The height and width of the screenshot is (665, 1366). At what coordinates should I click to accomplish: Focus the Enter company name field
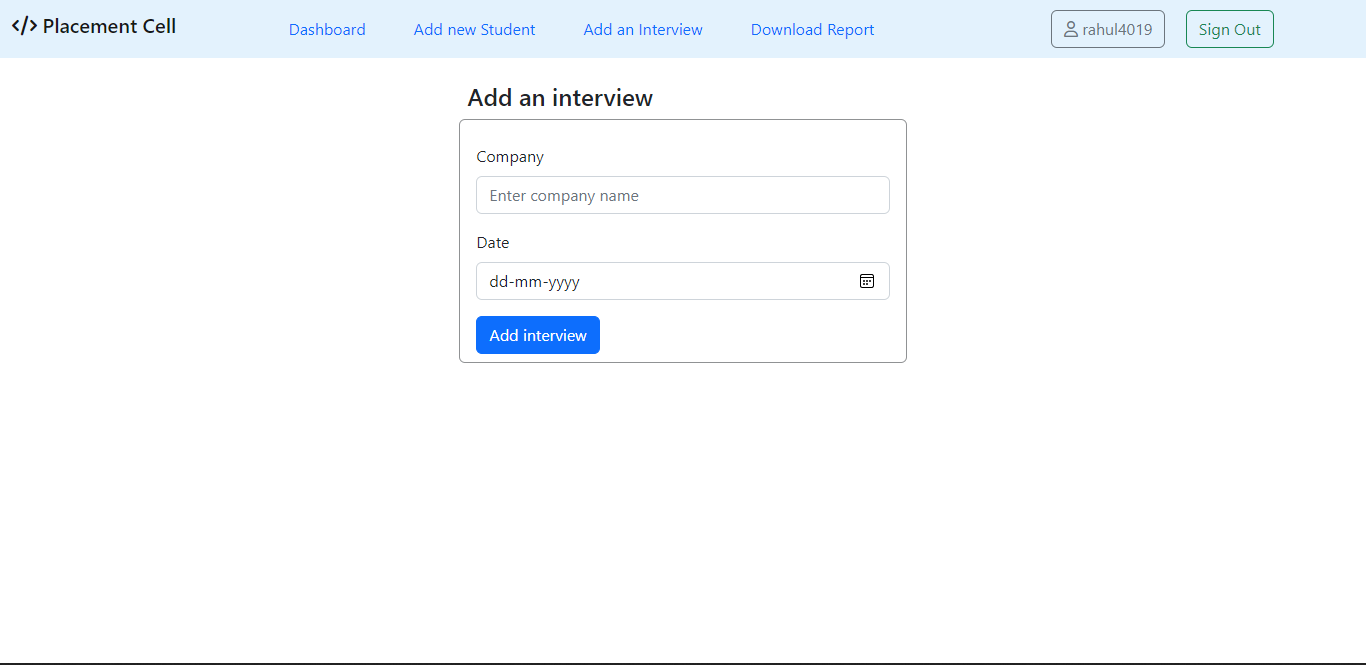coord(683,195)
